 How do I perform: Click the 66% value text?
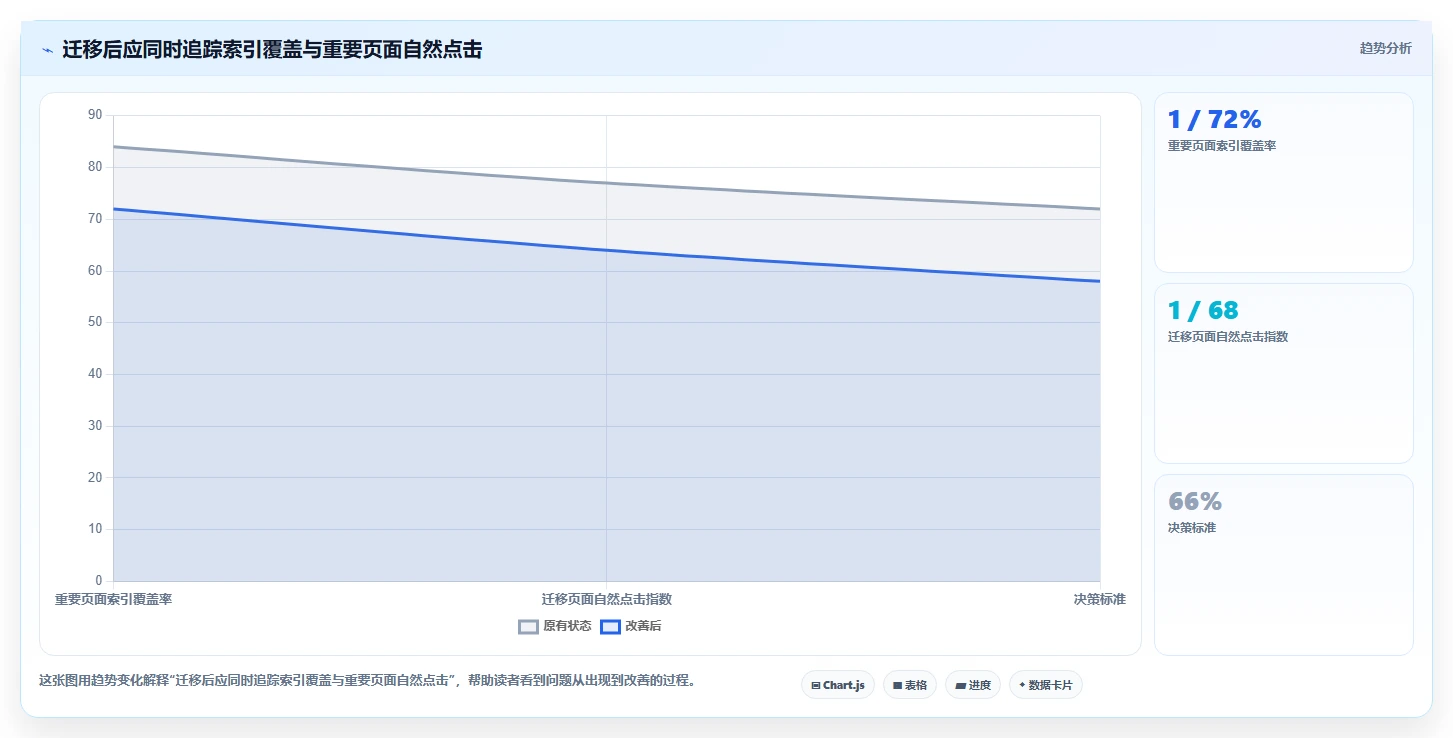[x=1195, y=502]
